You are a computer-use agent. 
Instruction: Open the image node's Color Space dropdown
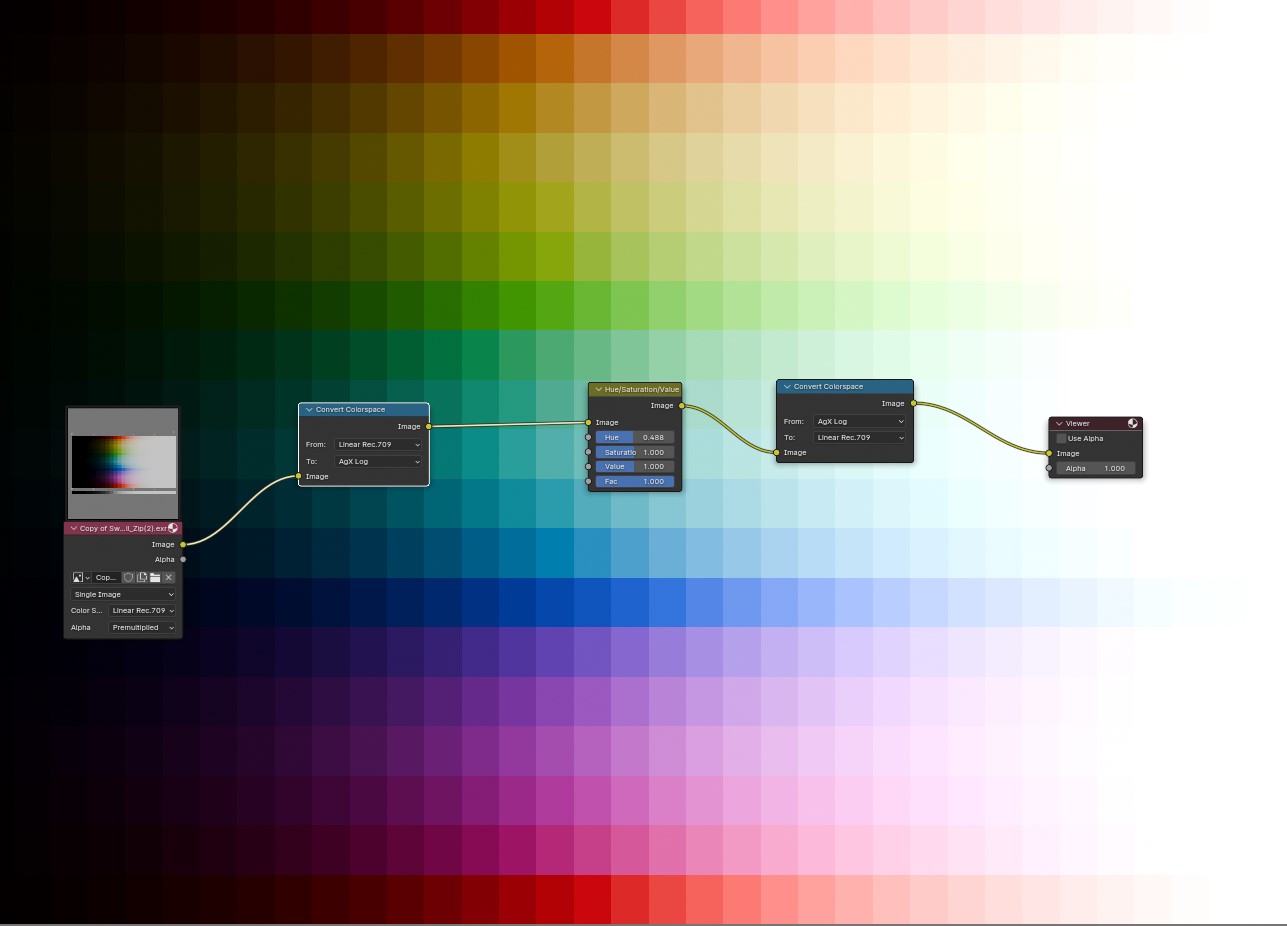click(143, 611)
